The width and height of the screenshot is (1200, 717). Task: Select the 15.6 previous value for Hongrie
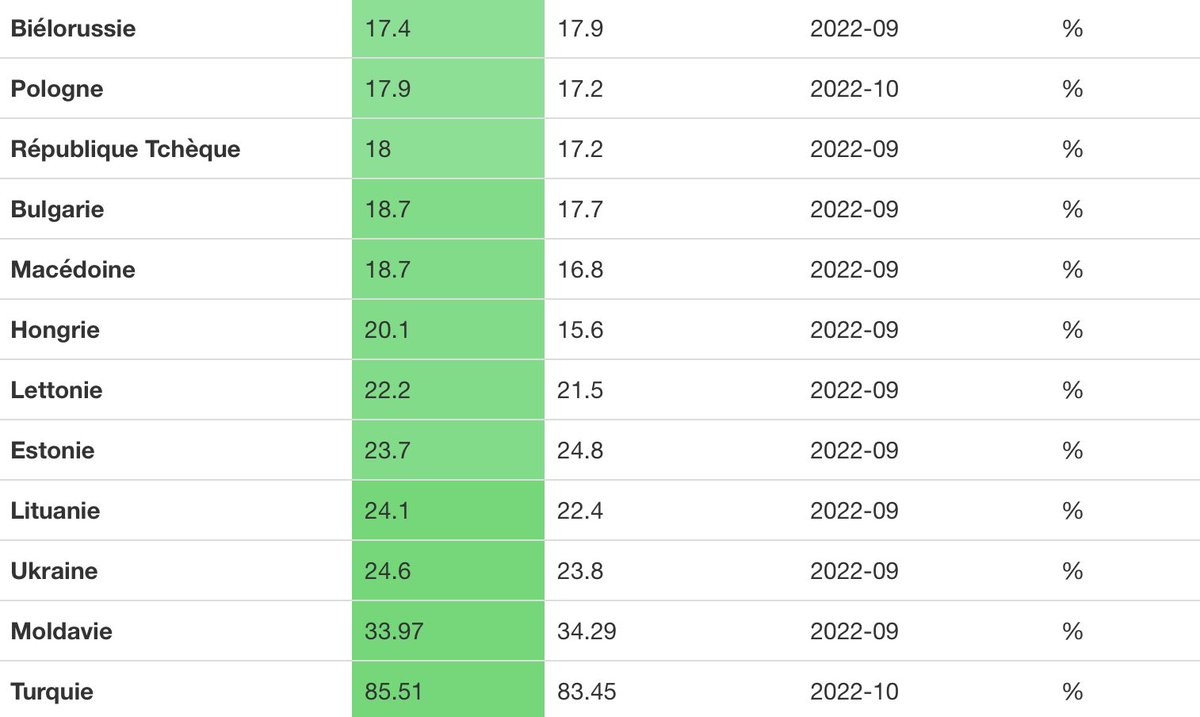(x=580, y=329)
